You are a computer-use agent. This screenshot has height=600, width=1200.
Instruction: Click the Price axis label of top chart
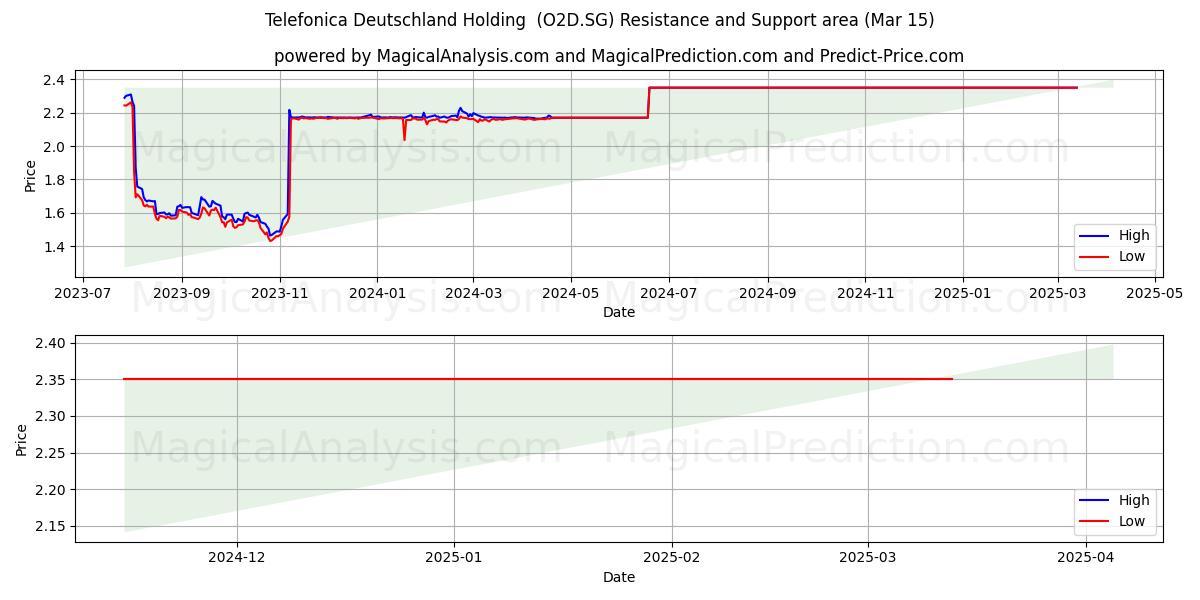[30, 173]
